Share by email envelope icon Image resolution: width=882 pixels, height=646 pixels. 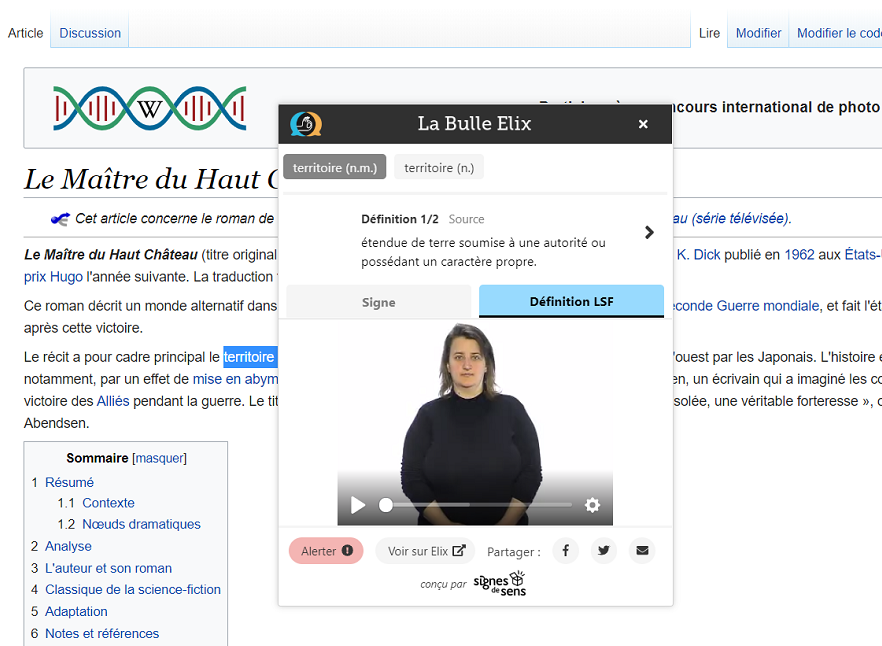point(642,550)
